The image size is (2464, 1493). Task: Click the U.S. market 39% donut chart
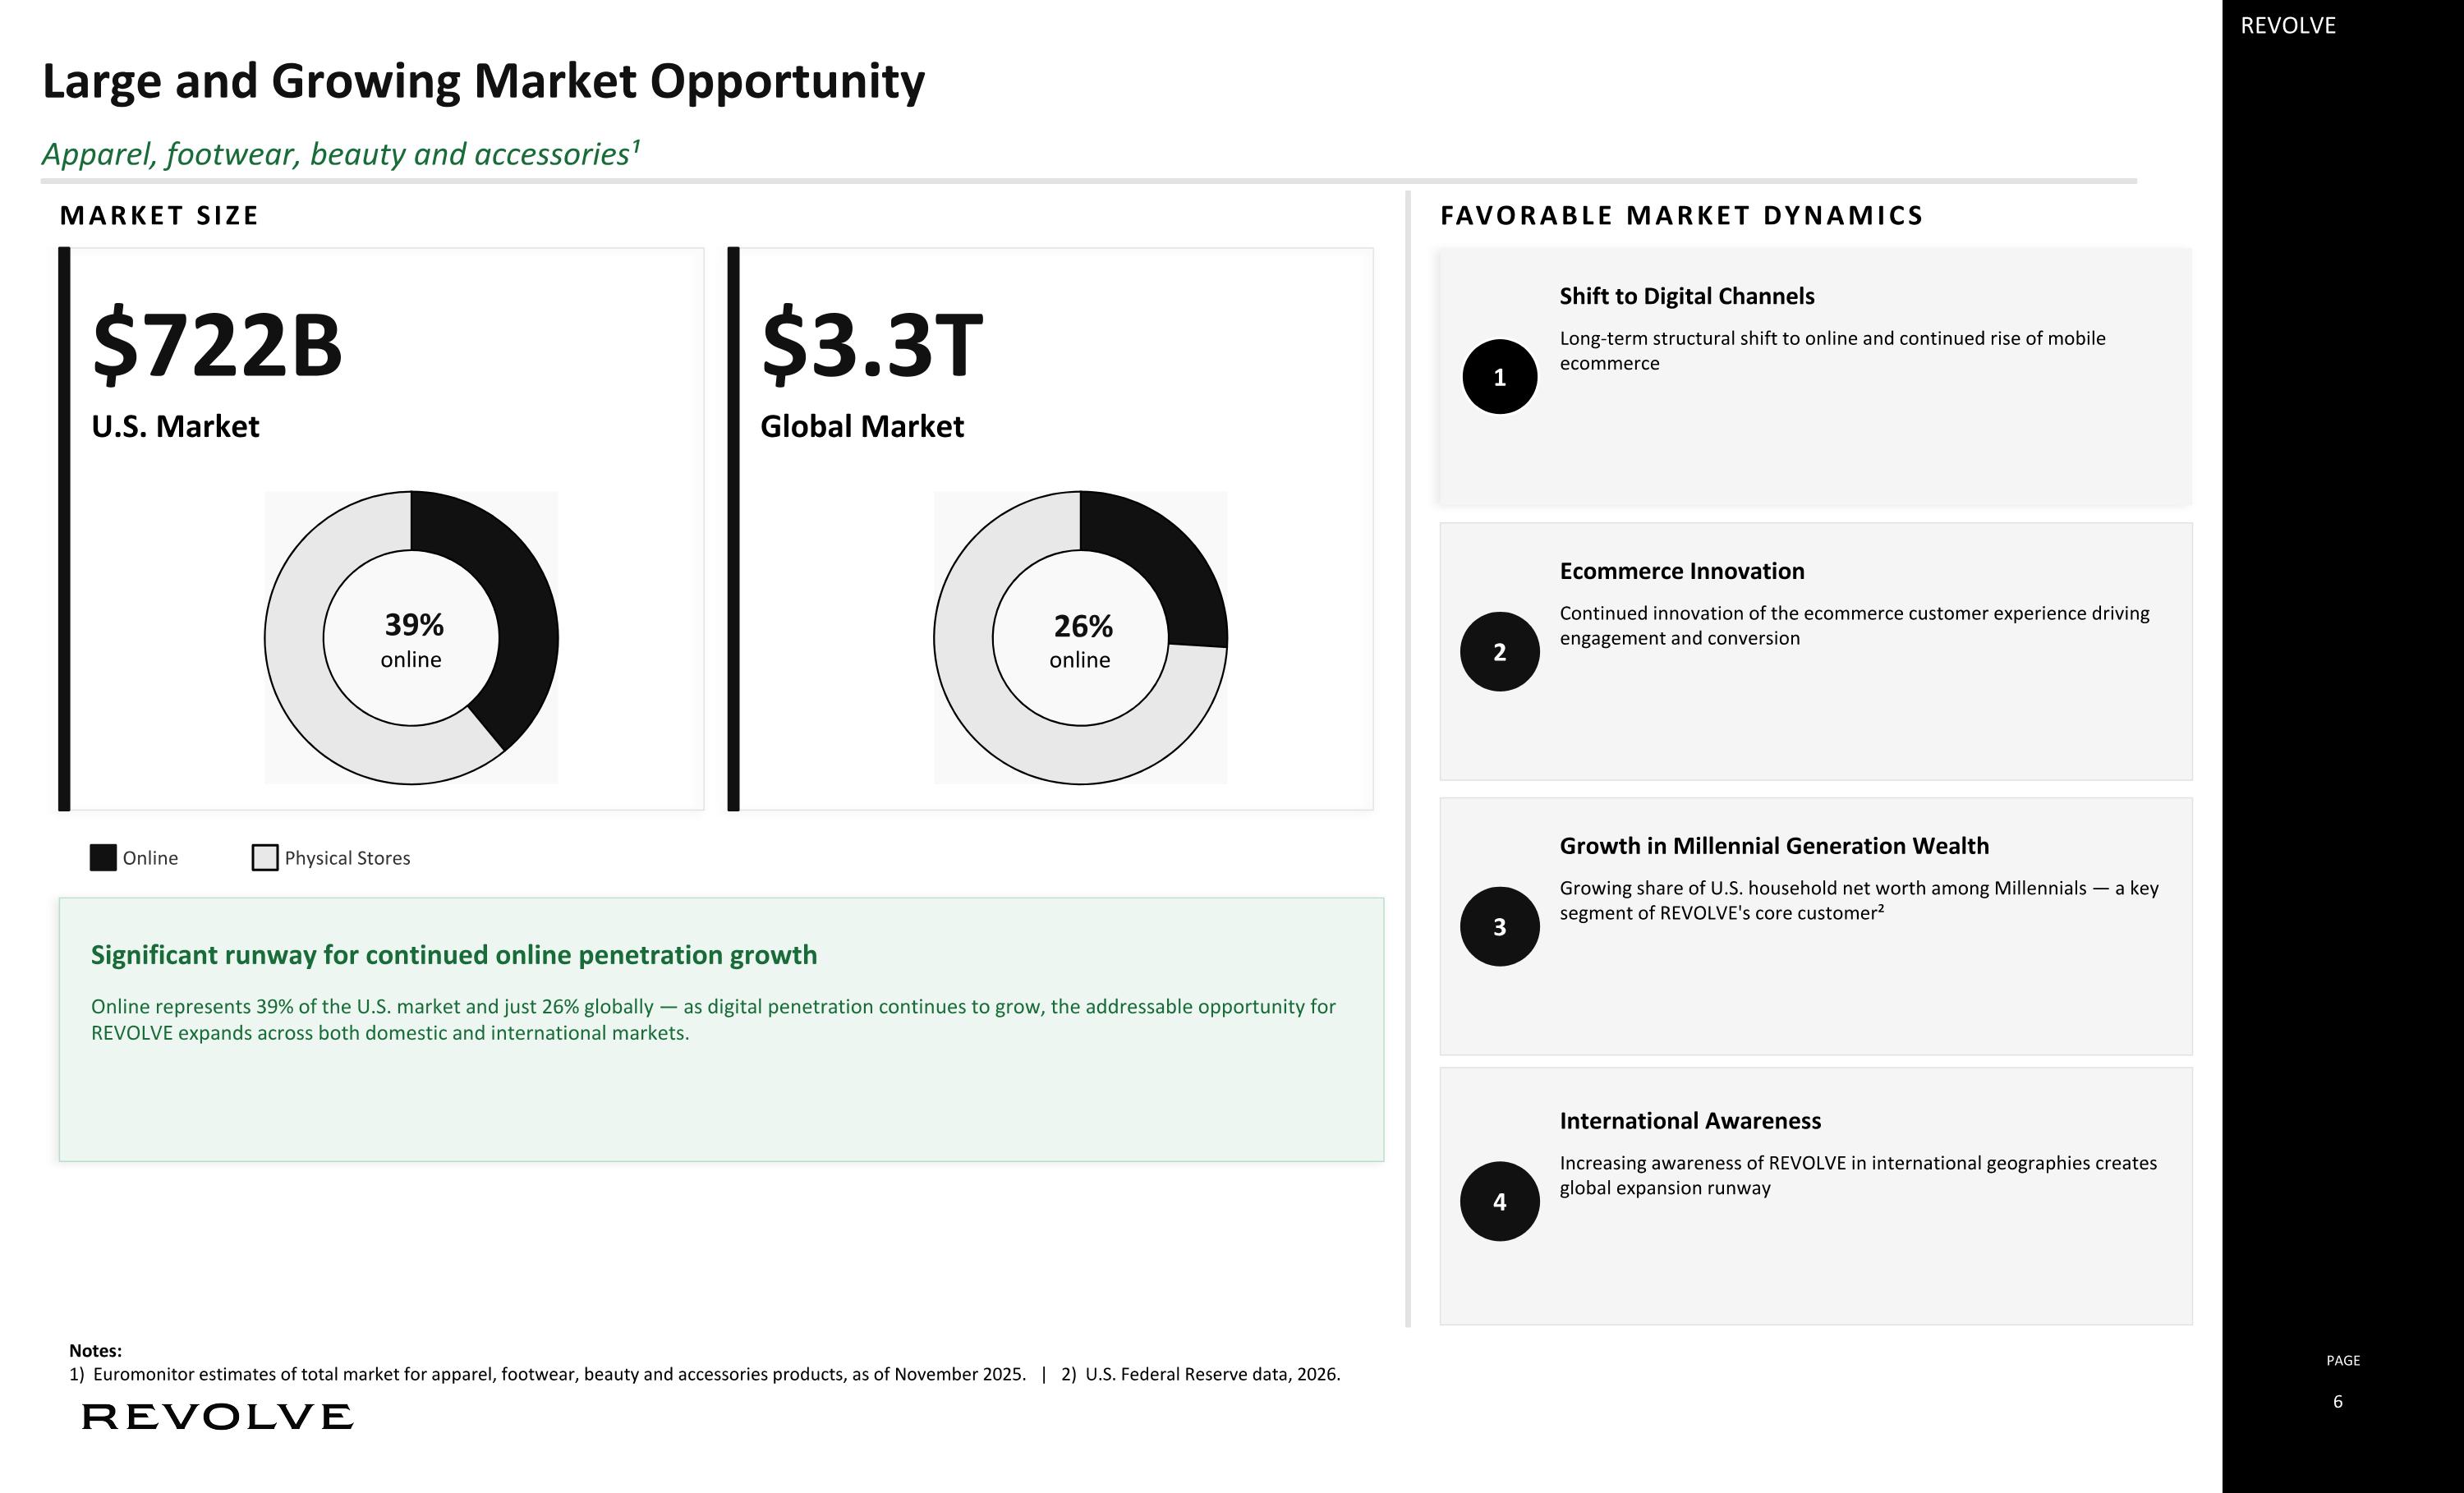click(x=411, y=638)
